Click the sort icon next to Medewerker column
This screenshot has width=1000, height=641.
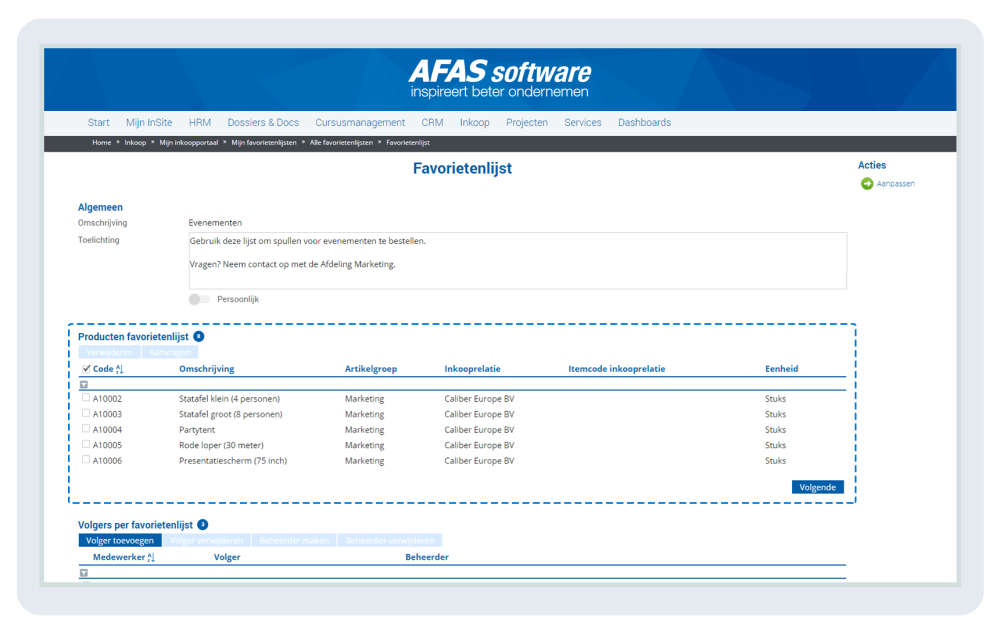[x=149, y=556]
